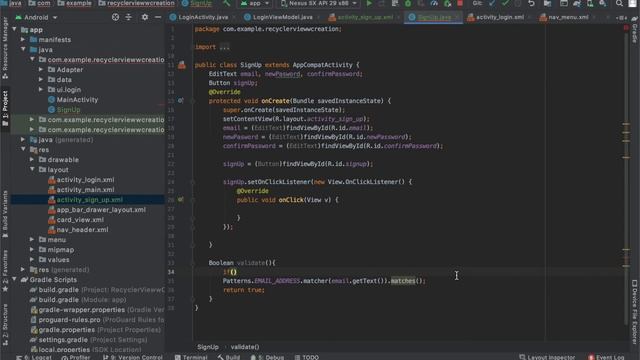The width and height of the screenshot is (640, 360).
Task: Run the app with the green play icon
Action: tap(369, 3)
